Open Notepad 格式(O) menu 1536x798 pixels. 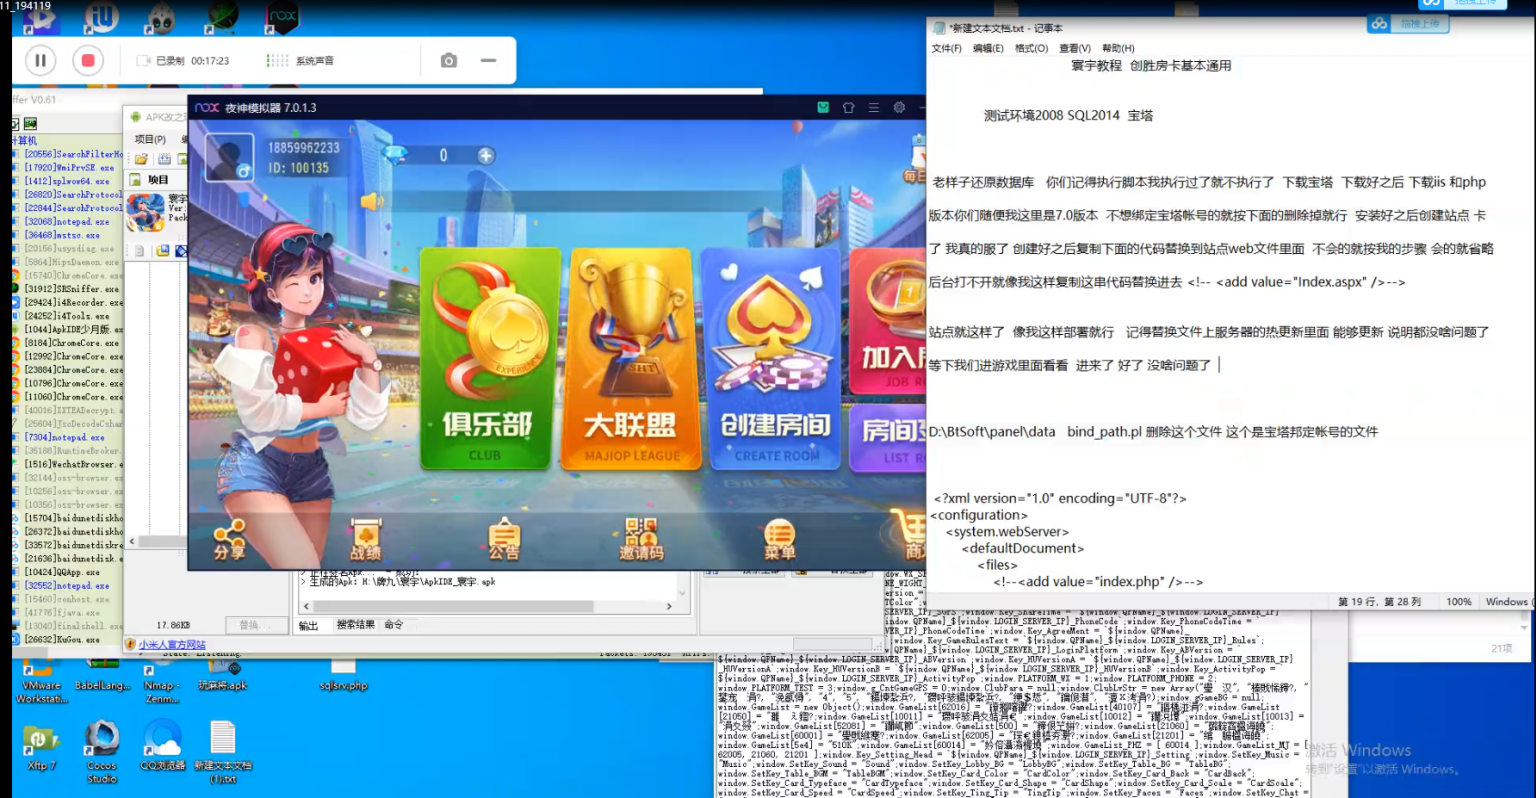[x=1031, y=48]
